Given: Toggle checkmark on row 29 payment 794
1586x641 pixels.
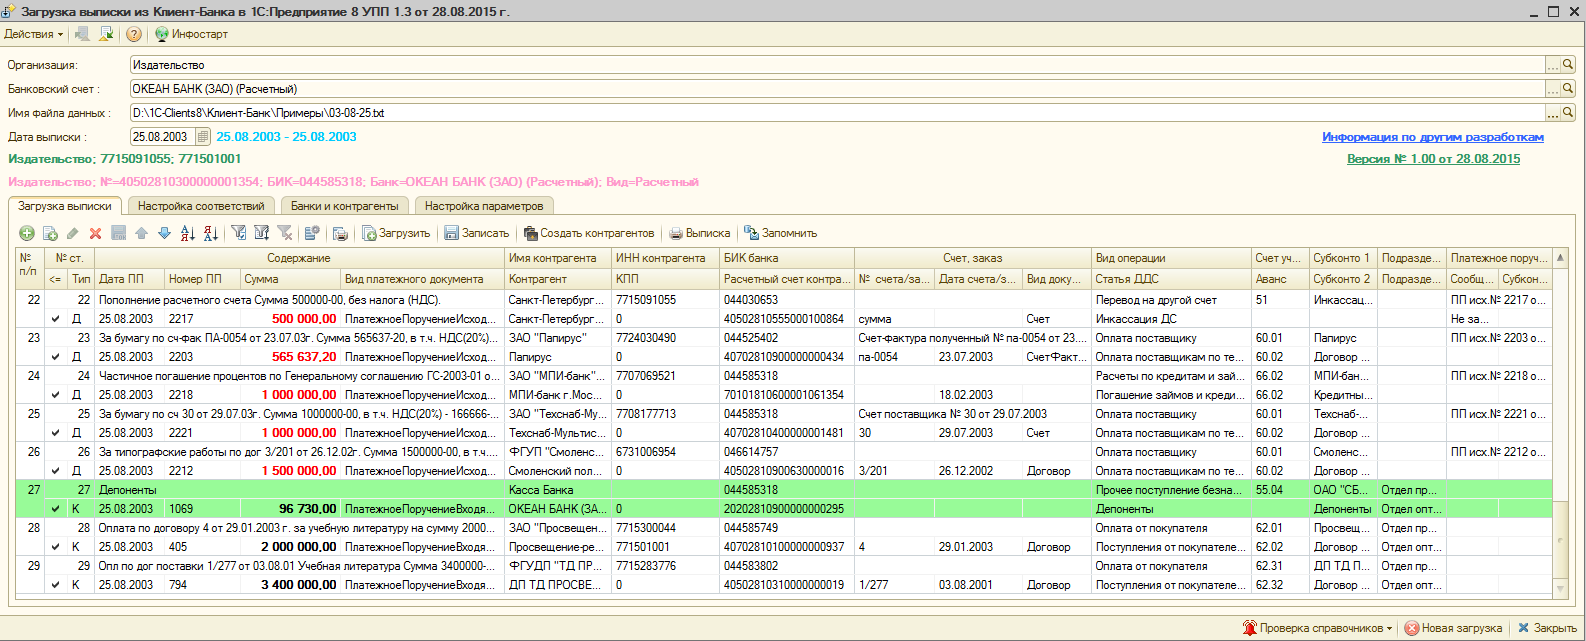Looking at the screenshot, I should pos(56,585).
